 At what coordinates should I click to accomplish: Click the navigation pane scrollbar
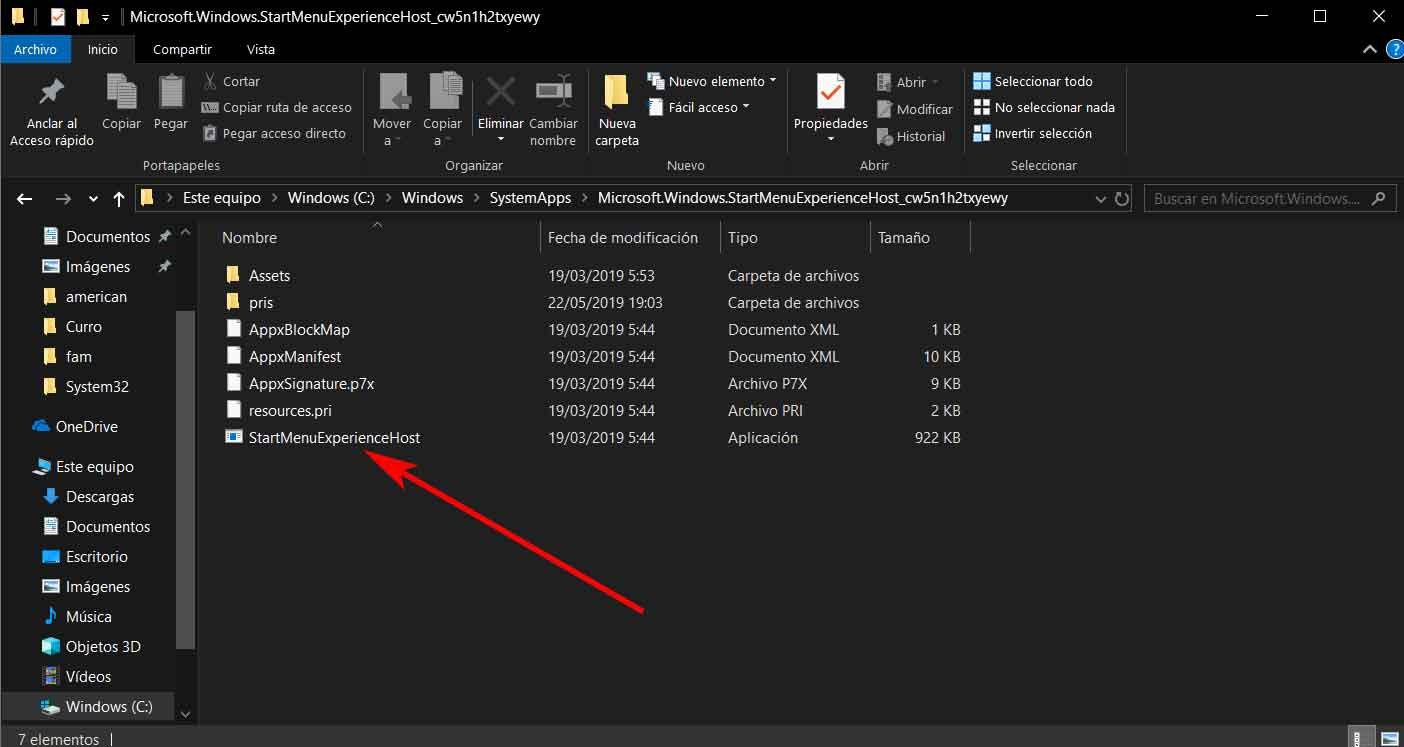(185, 480)
